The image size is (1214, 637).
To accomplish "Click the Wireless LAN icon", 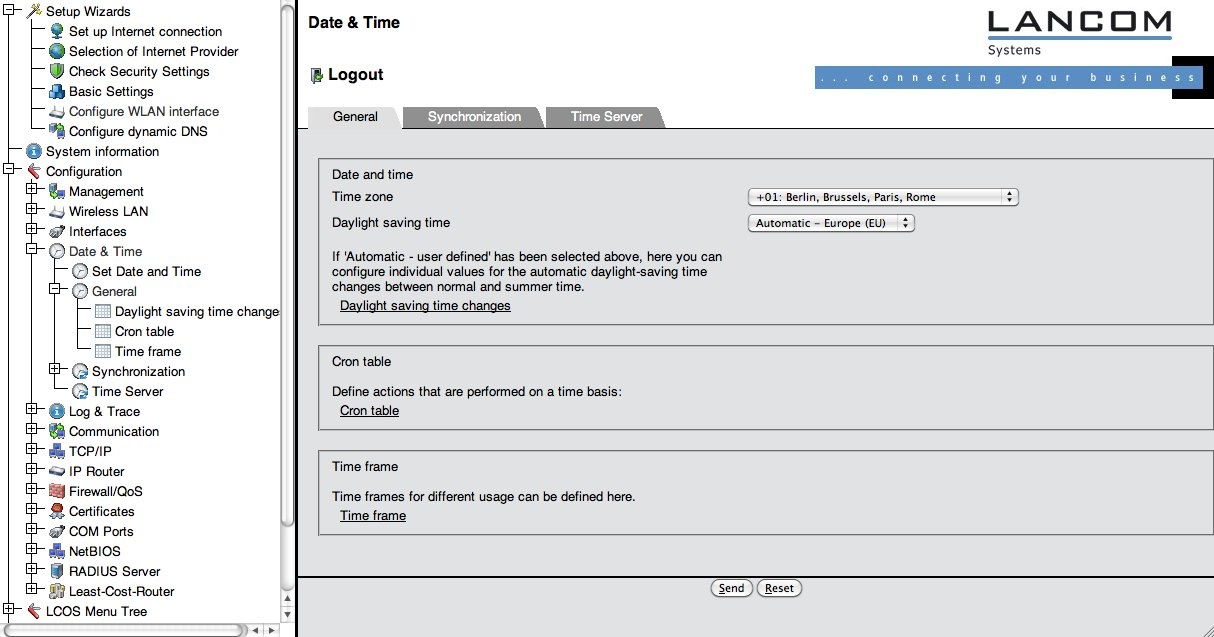I will (x=57, y=211).
